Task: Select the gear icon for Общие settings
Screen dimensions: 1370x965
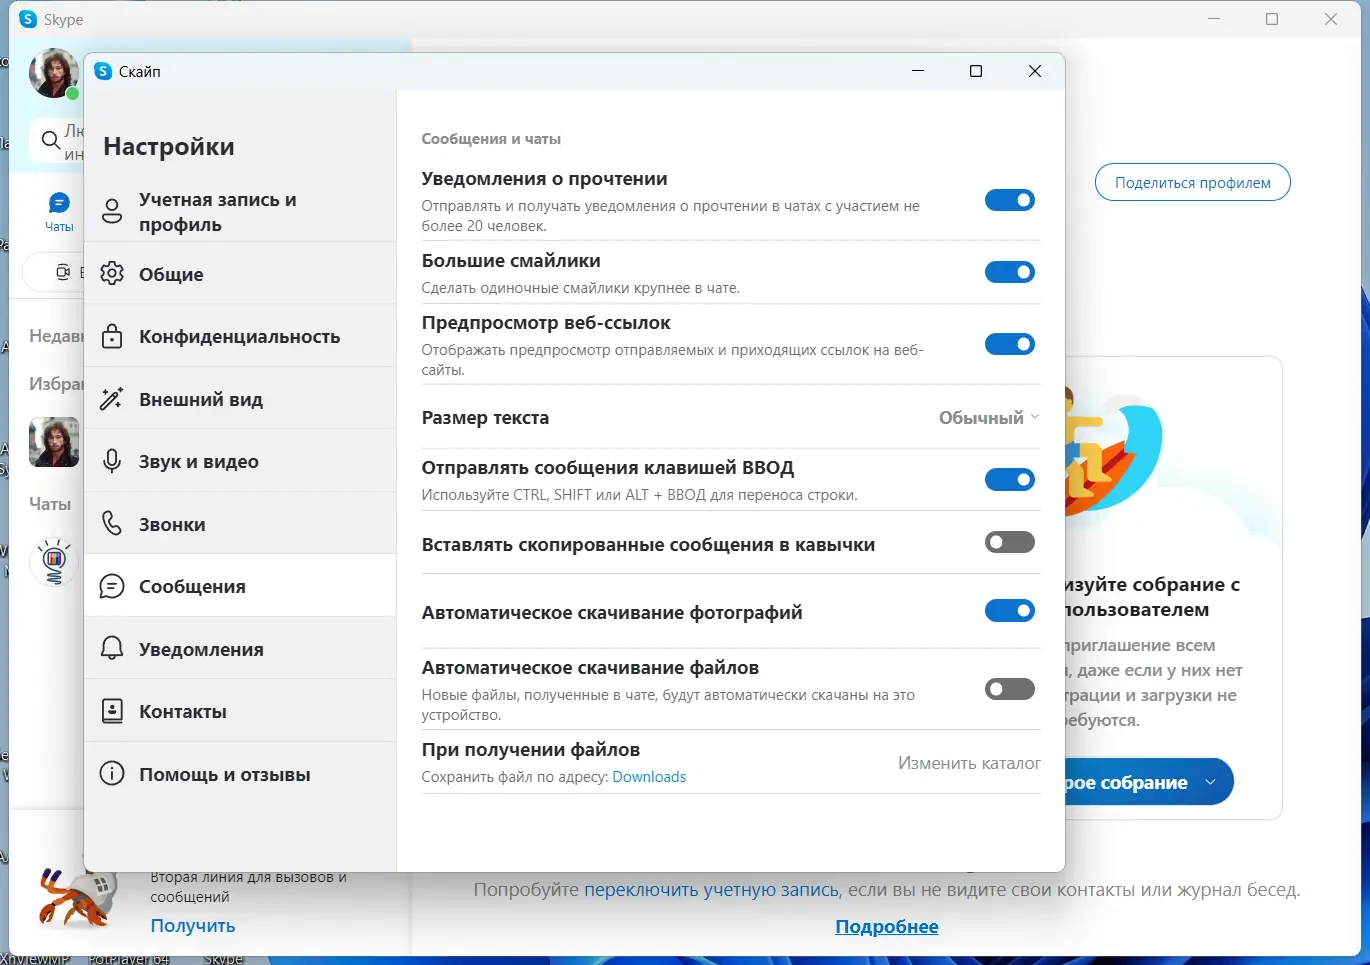Action: tap(113, 273)
